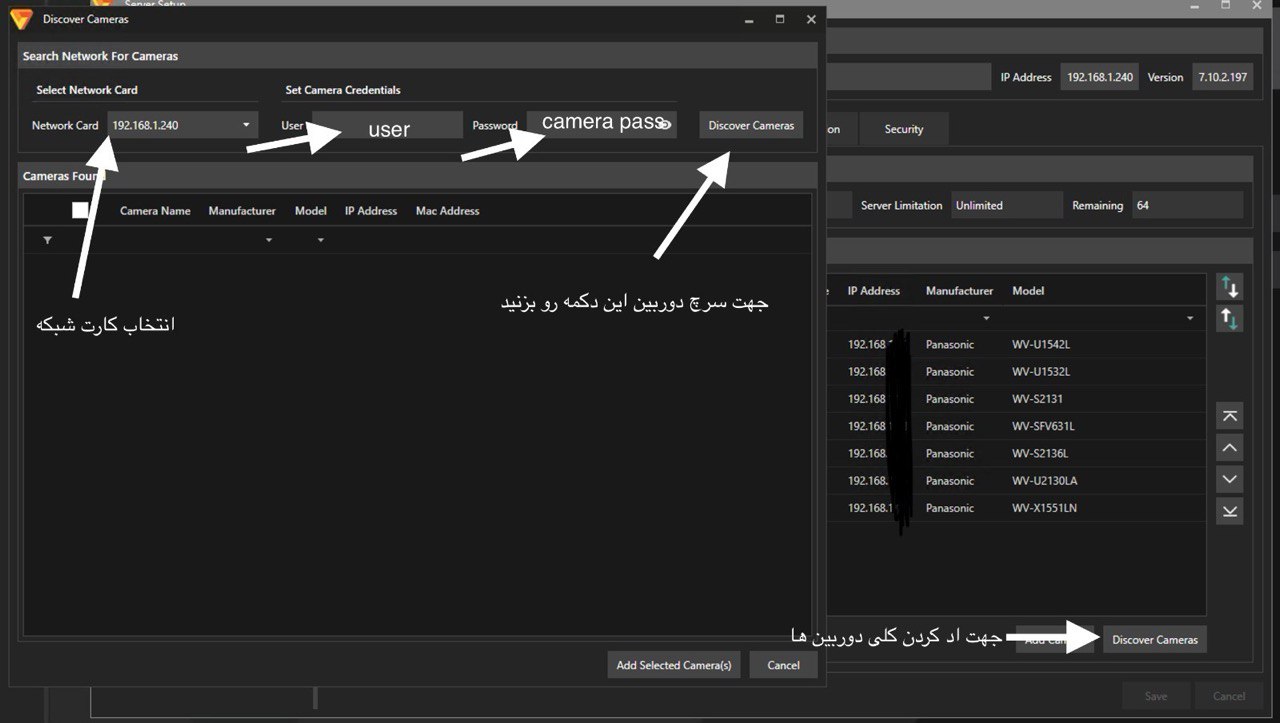Move selected camera to bottom of list
The width and height of the screenshot is (1280, 723).
(x=1230, y=511)
